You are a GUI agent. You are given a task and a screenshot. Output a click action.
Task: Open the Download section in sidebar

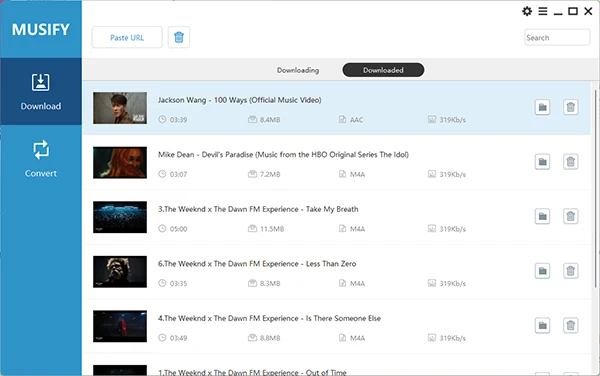(x=41, y=91)
